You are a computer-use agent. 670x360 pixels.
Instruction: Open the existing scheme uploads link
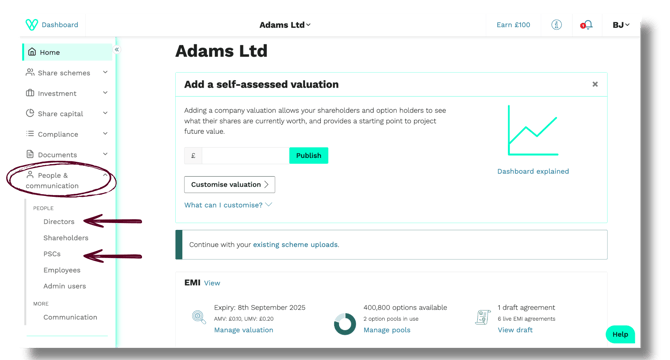pyautogui.click(x=296, y=245)
